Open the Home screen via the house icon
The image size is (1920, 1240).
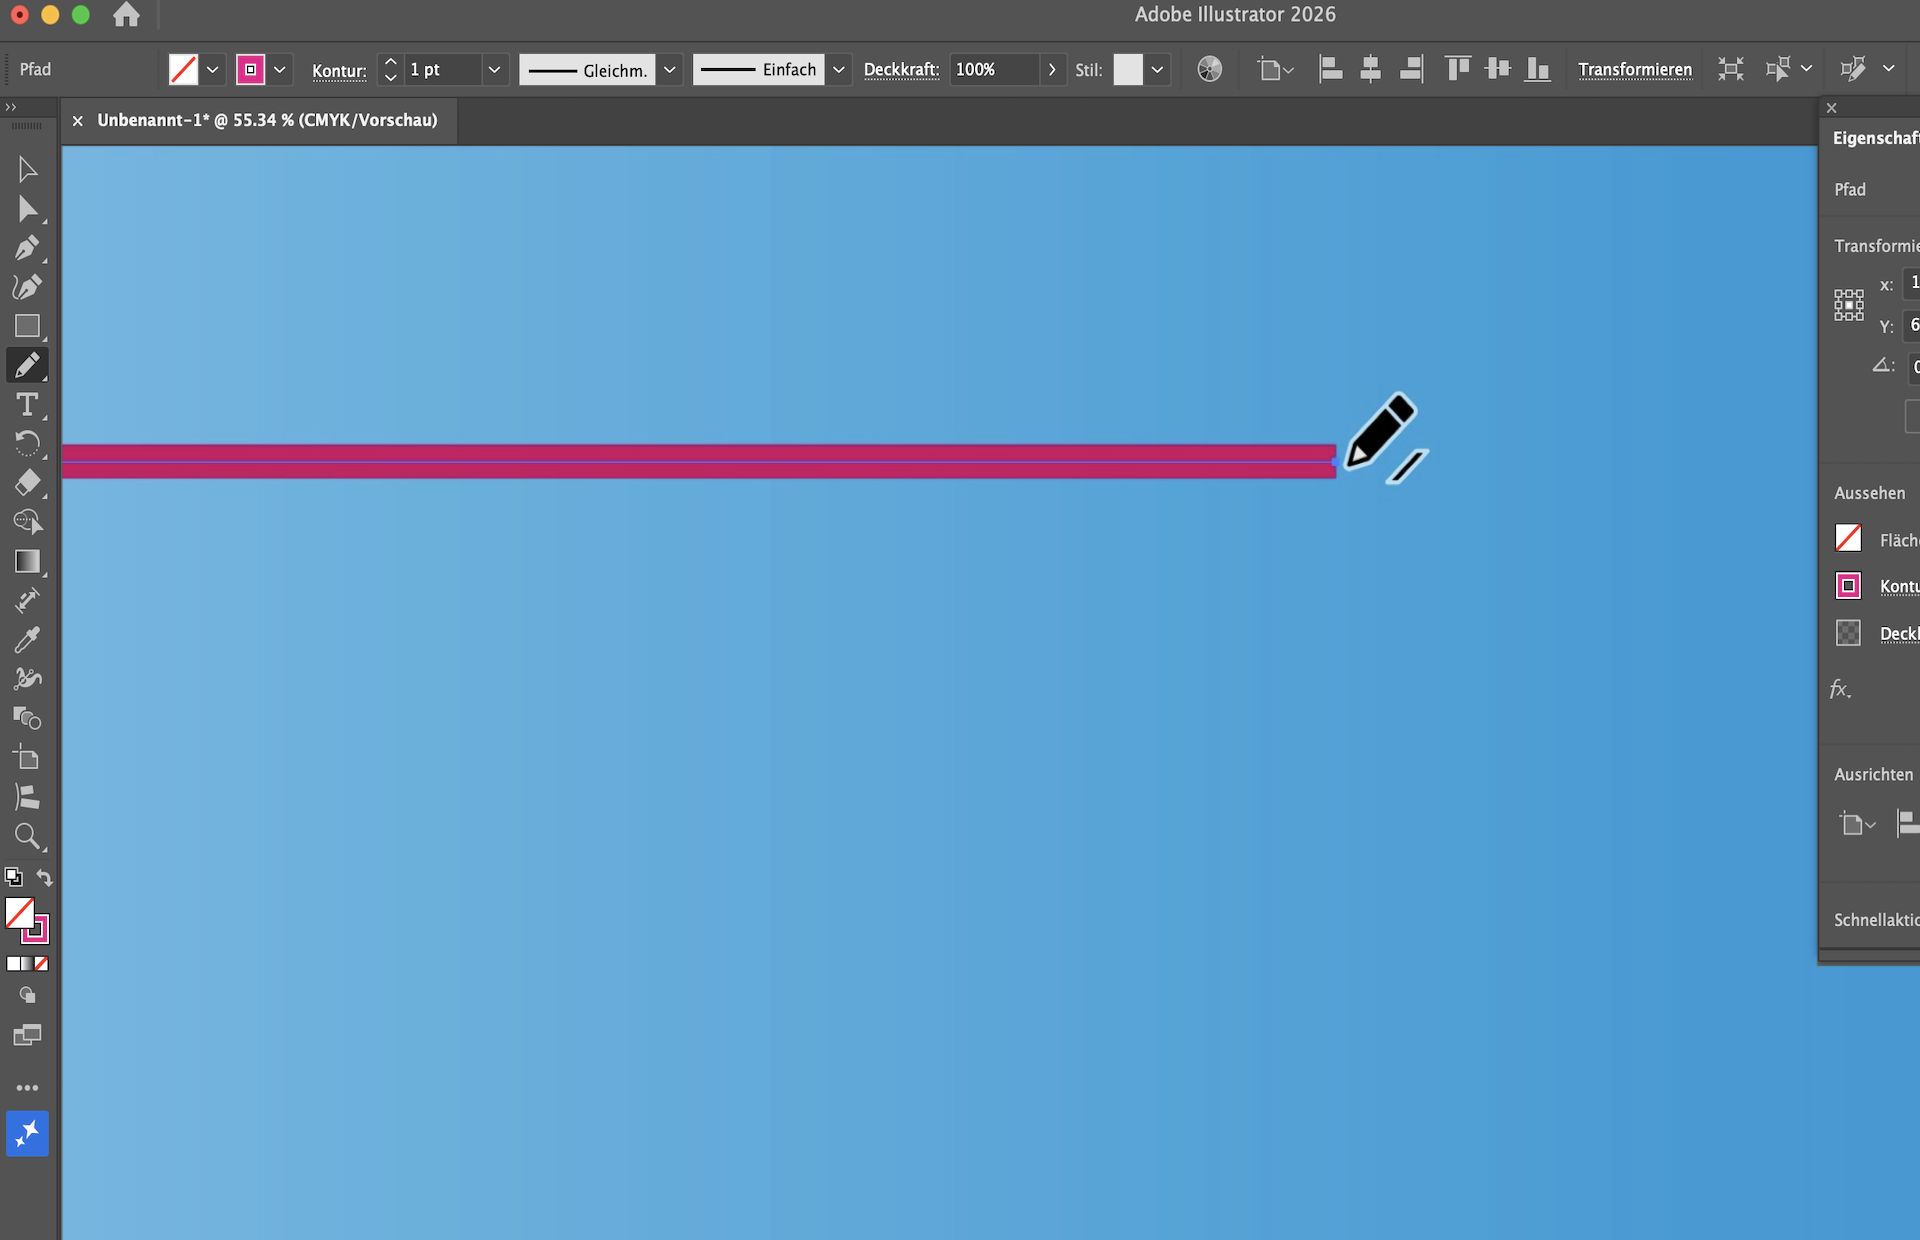(x=126, y=15)
